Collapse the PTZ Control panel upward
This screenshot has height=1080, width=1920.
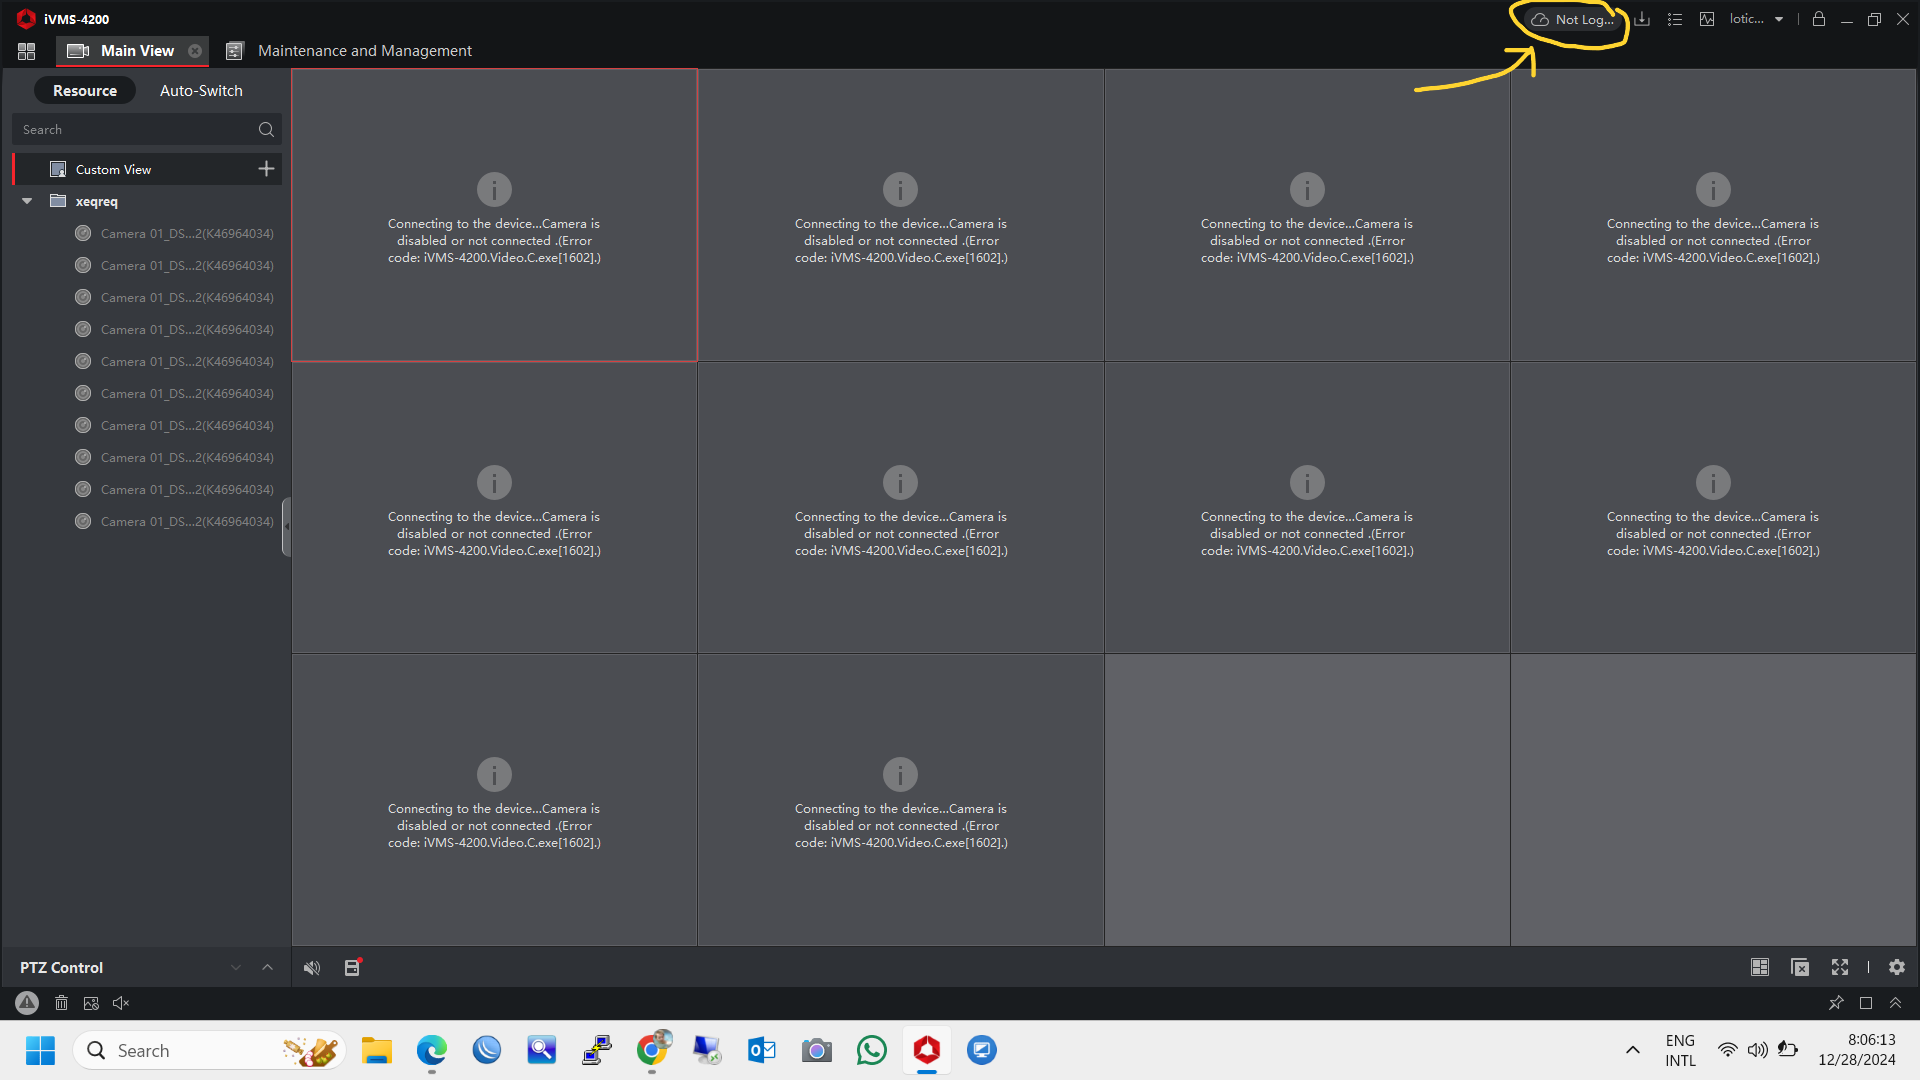(267, 967)
